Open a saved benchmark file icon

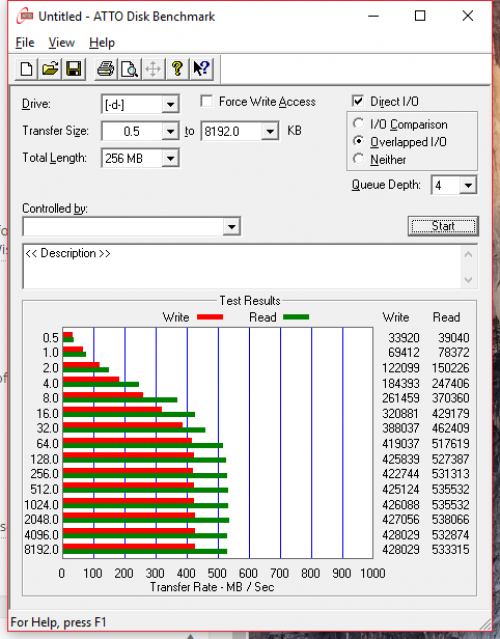pos(50,69)
